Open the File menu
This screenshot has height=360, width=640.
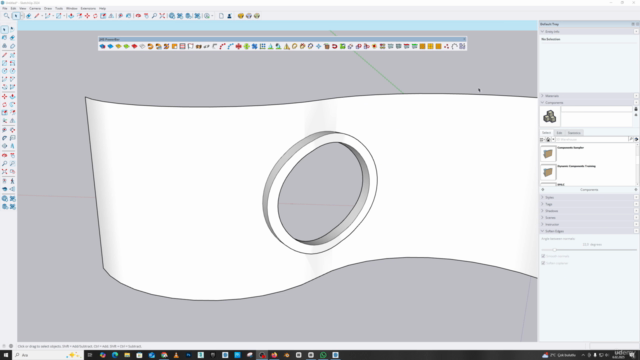(x=5, y=8)
